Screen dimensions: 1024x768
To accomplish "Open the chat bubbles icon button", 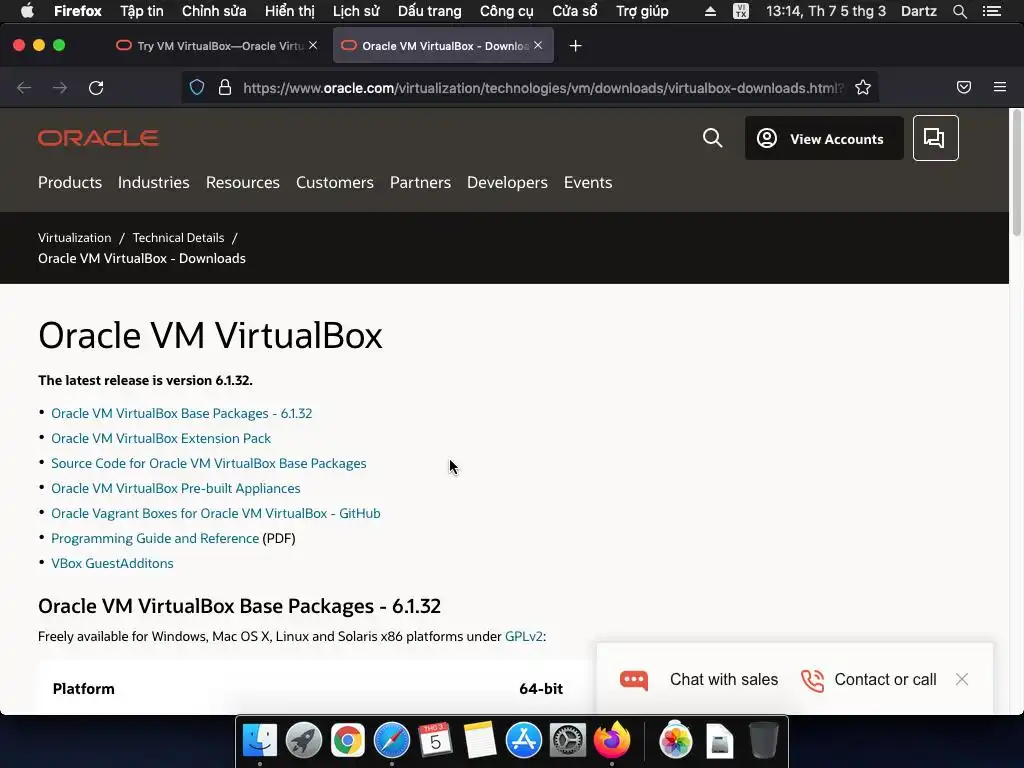I will [x=935, y=138].
